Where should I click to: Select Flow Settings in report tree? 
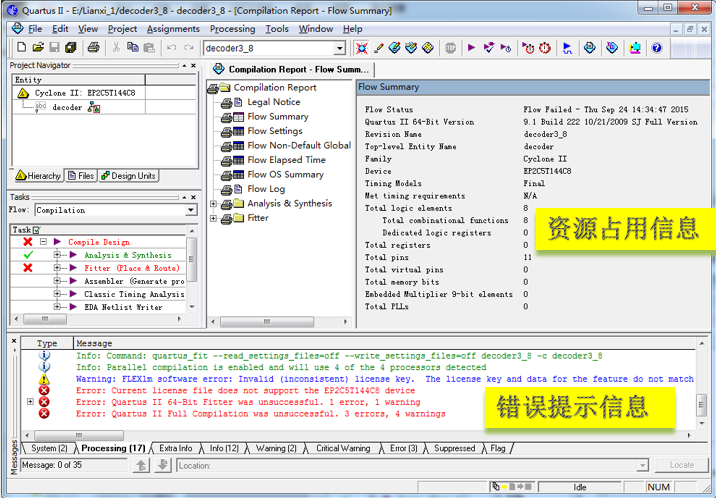click(x=275, y=131)
